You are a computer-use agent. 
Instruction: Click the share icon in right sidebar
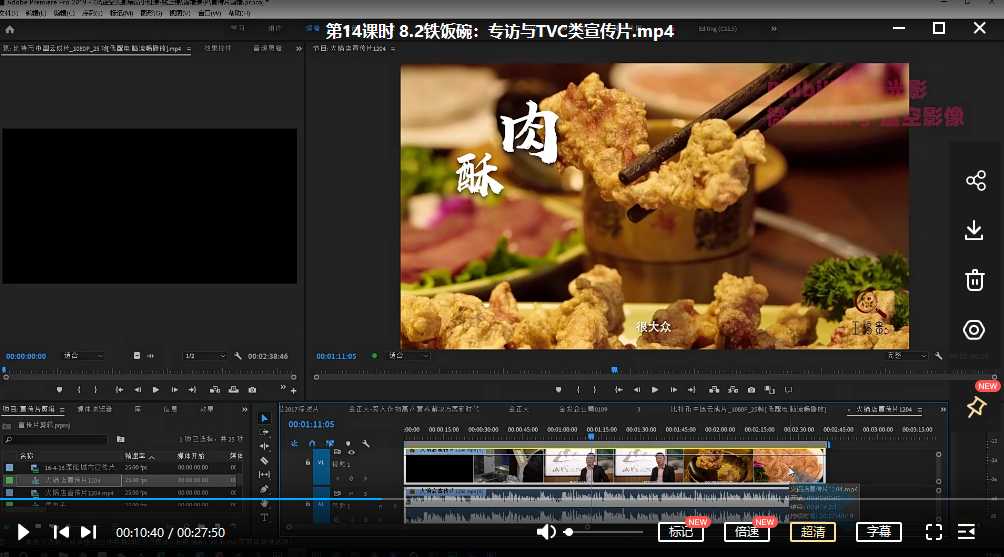coord(975,181)
